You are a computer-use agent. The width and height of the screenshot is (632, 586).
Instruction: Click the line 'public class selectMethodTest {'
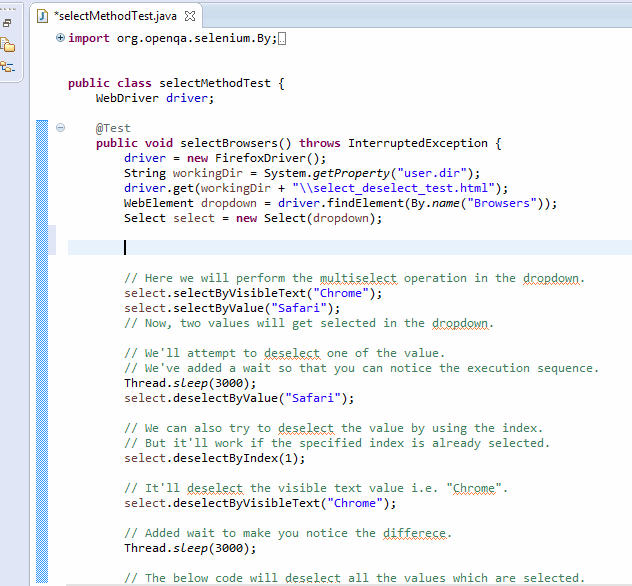point(176,83)
